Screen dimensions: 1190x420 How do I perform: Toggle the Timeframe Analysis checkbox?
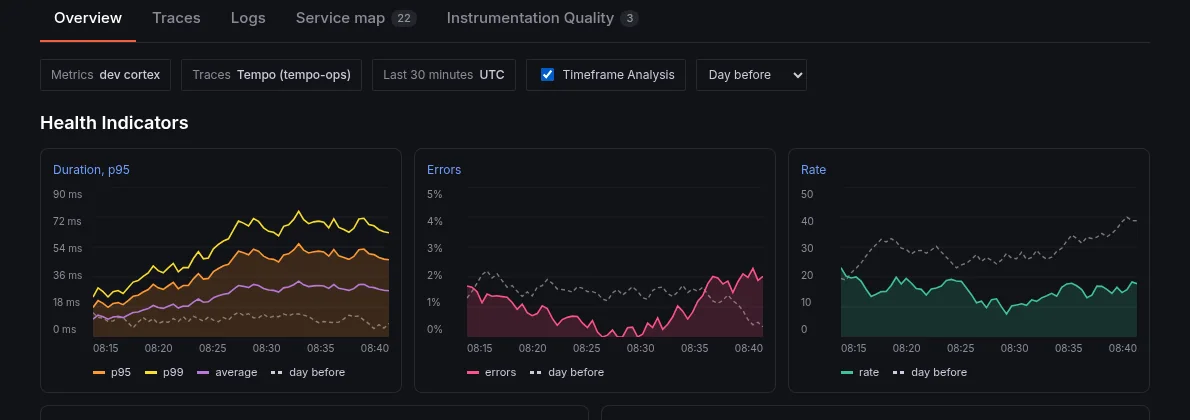coord(547,74)
